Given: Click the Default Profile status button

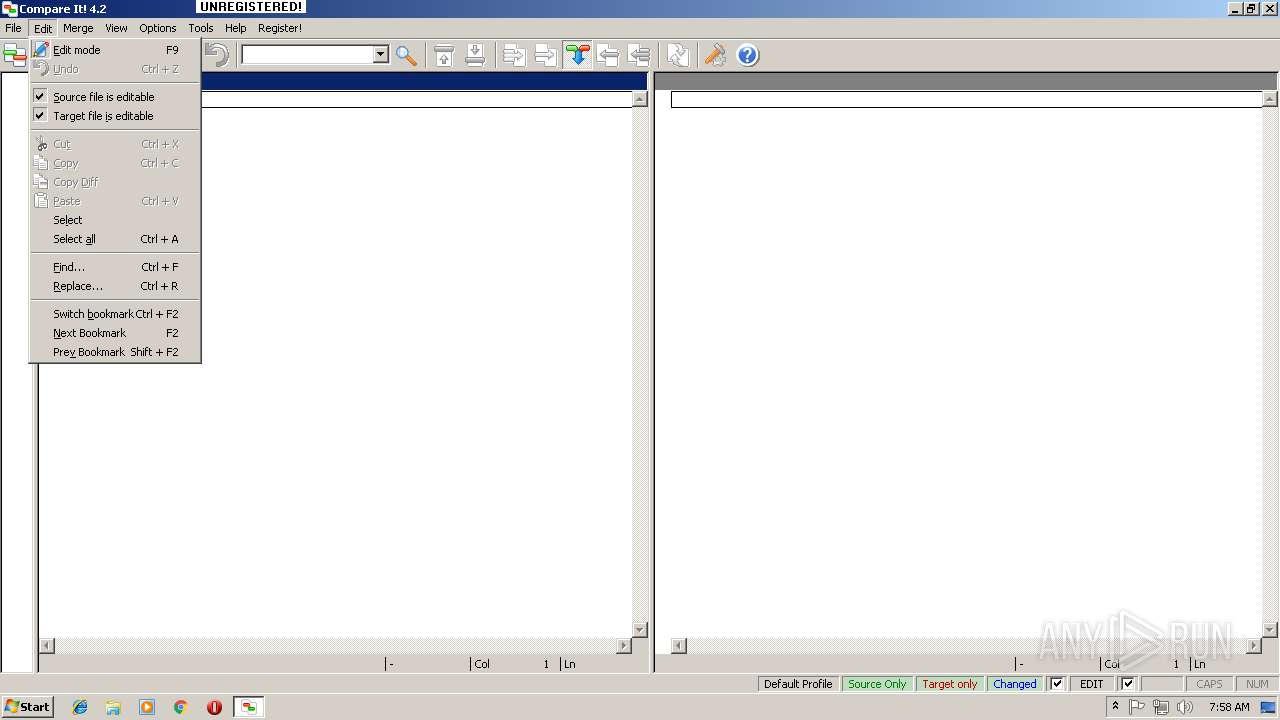Looking at the screenshot, I should (x=798, y=684).
